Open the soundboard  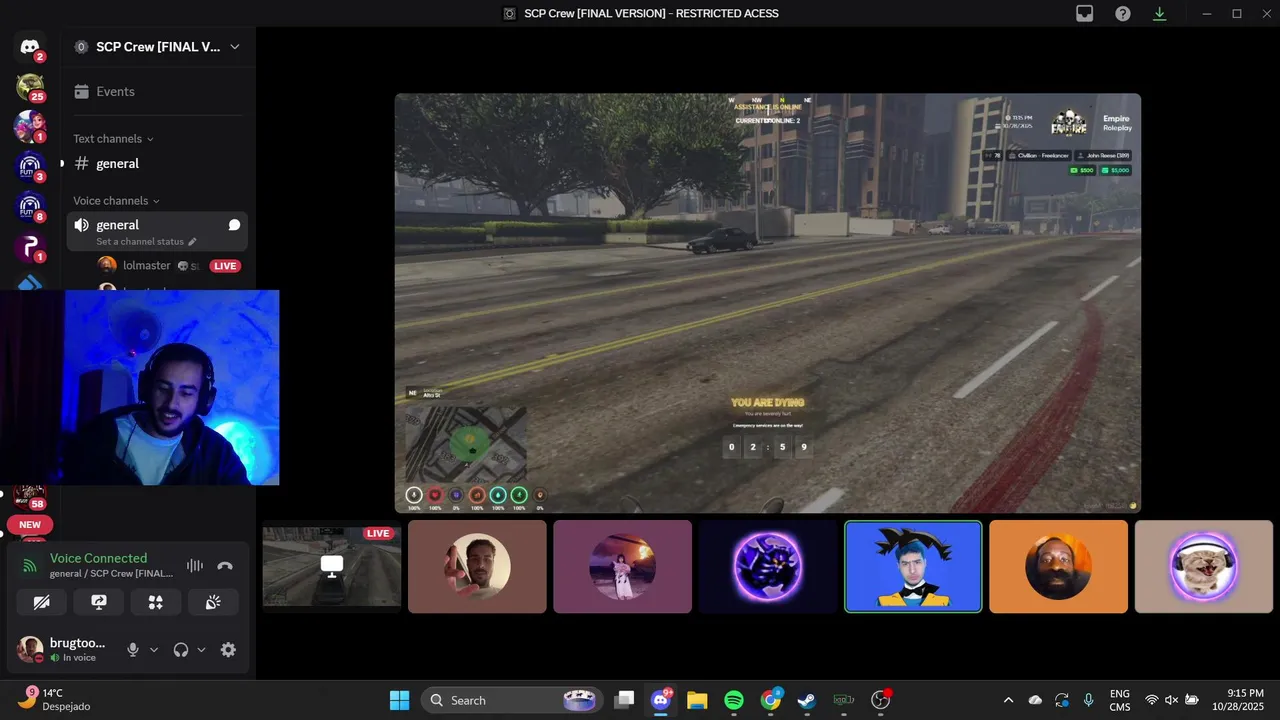[213, 602]
